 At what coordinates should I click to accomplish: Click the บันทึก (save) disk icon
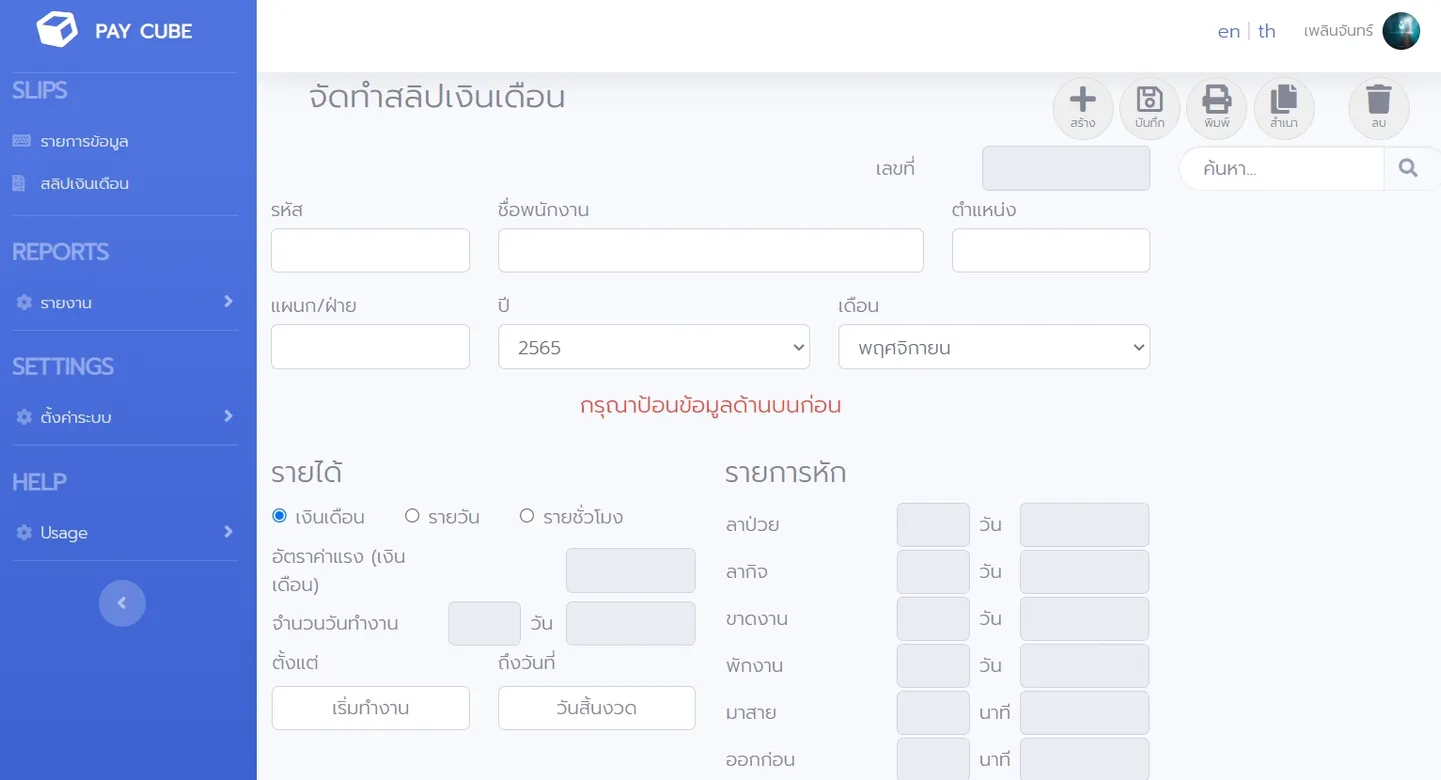[1150, 99]
